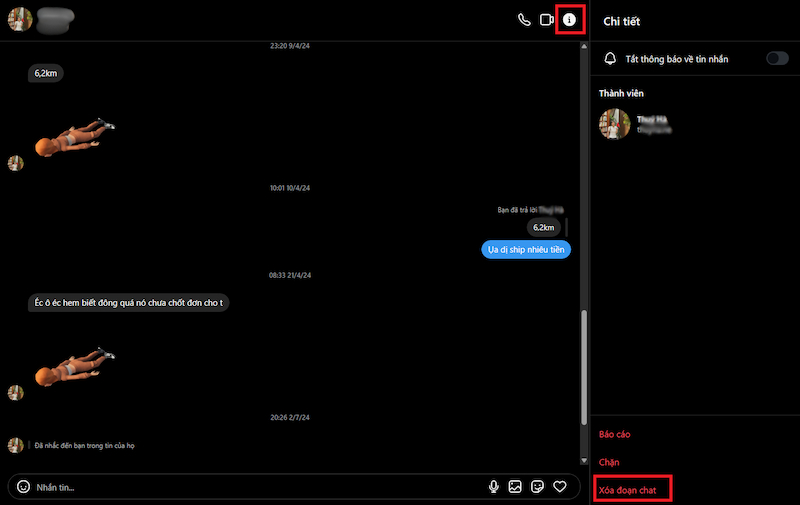Viewport: 800px width, 505px height.
Task: Attach a photo using the image icon
Action: [515, 487]
